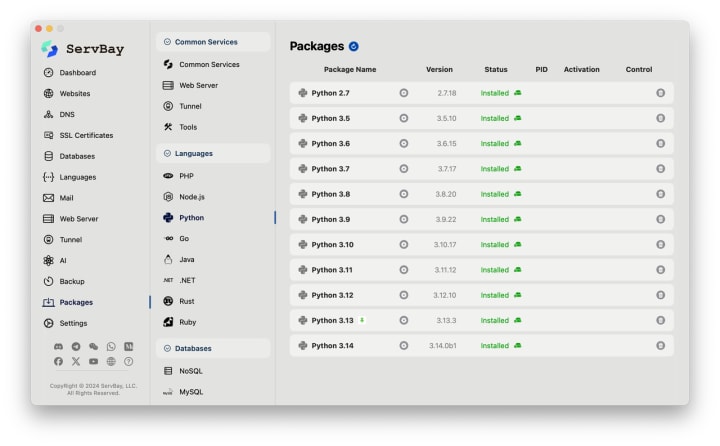
Task: Open Mail in the main sidebar
Action: [x=58, y=198]
